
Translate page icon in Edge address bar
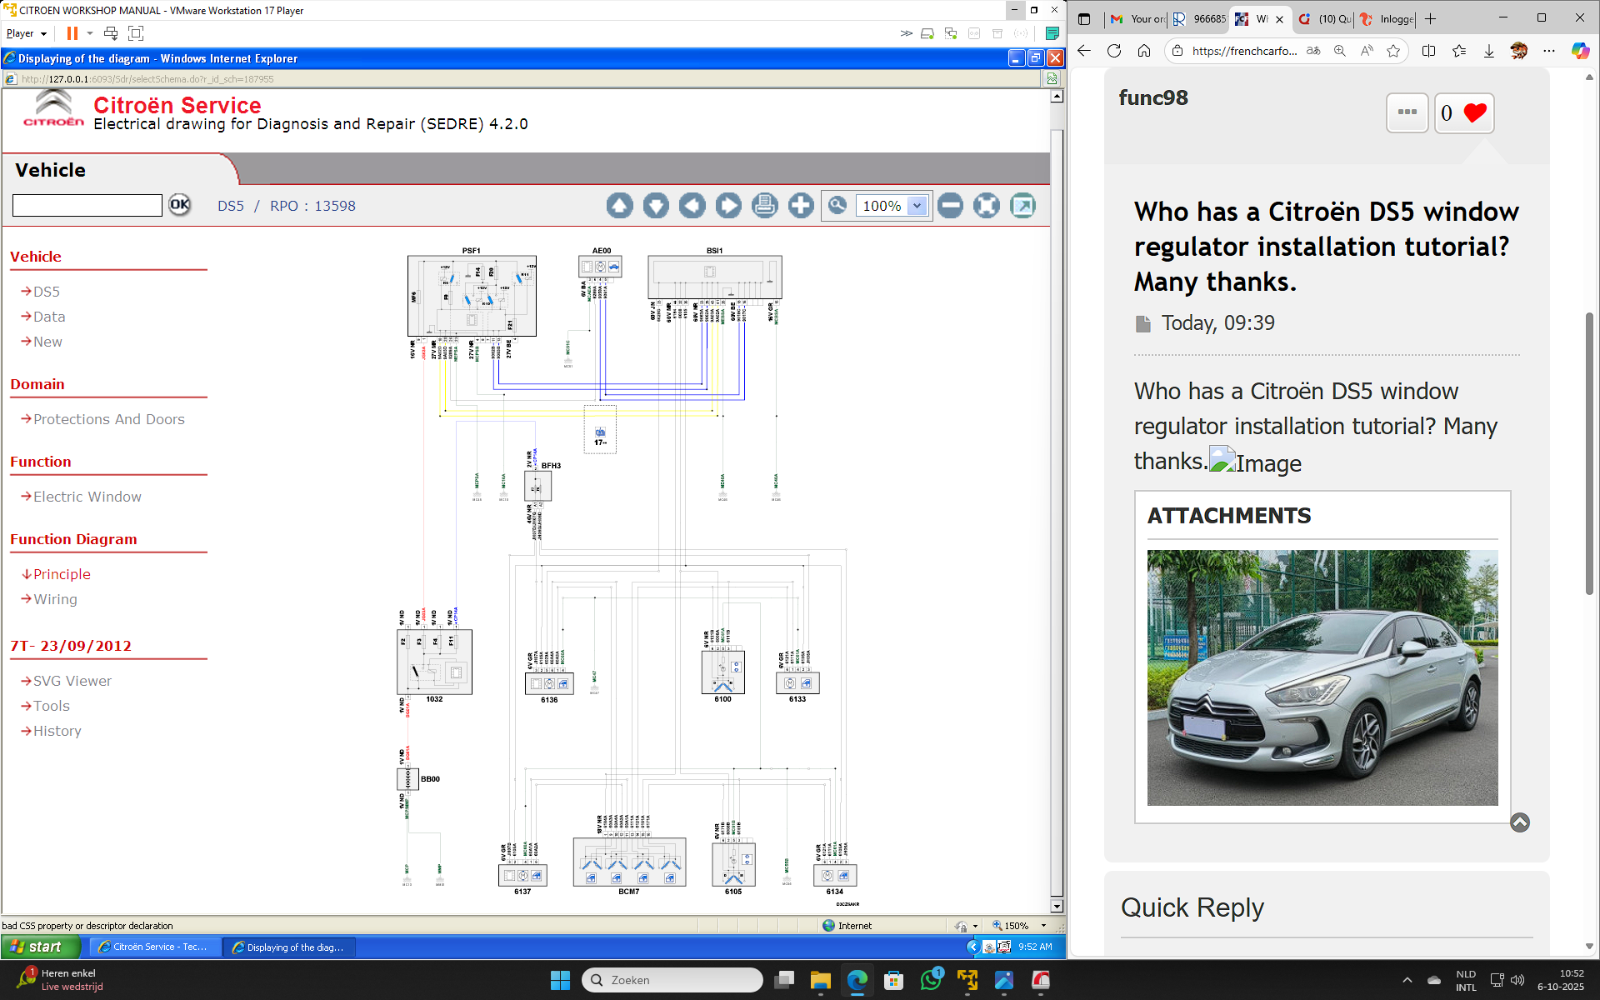click(1313, 51)
